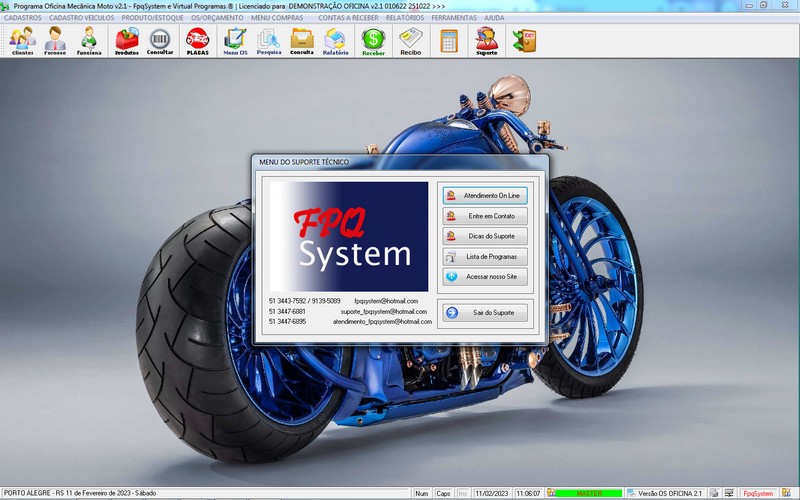Click the phone number 51 3443-7592 / 9139-5089
This screenshot has width=800, height=500.
point(304,301)
